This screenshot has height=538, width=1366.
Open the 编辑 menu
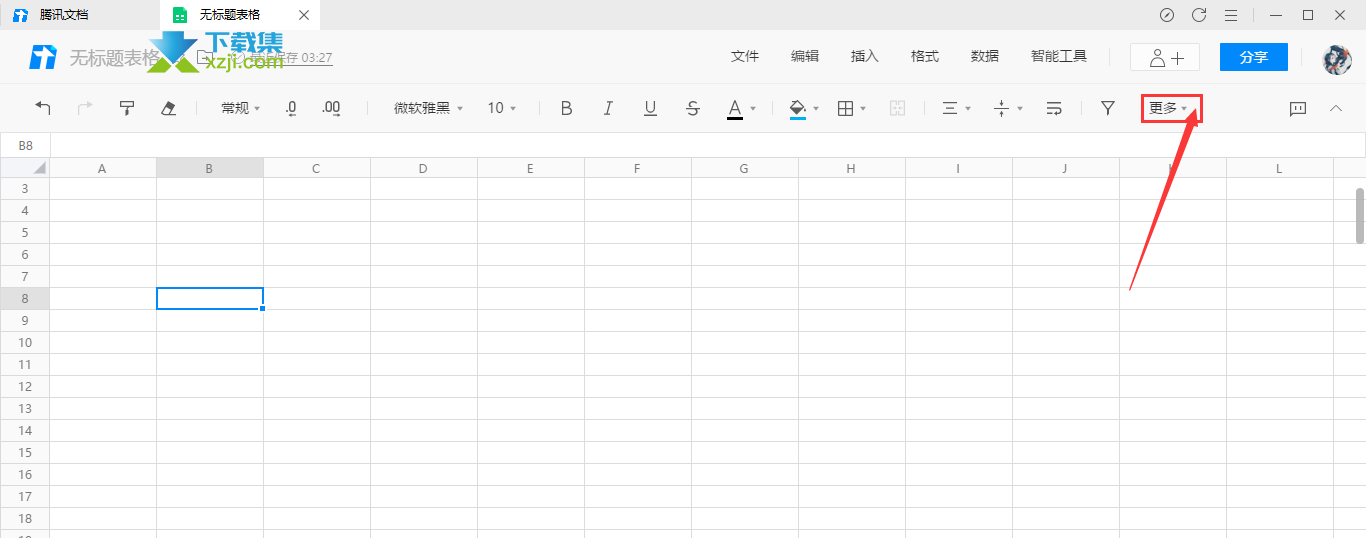tap(805, 57)
